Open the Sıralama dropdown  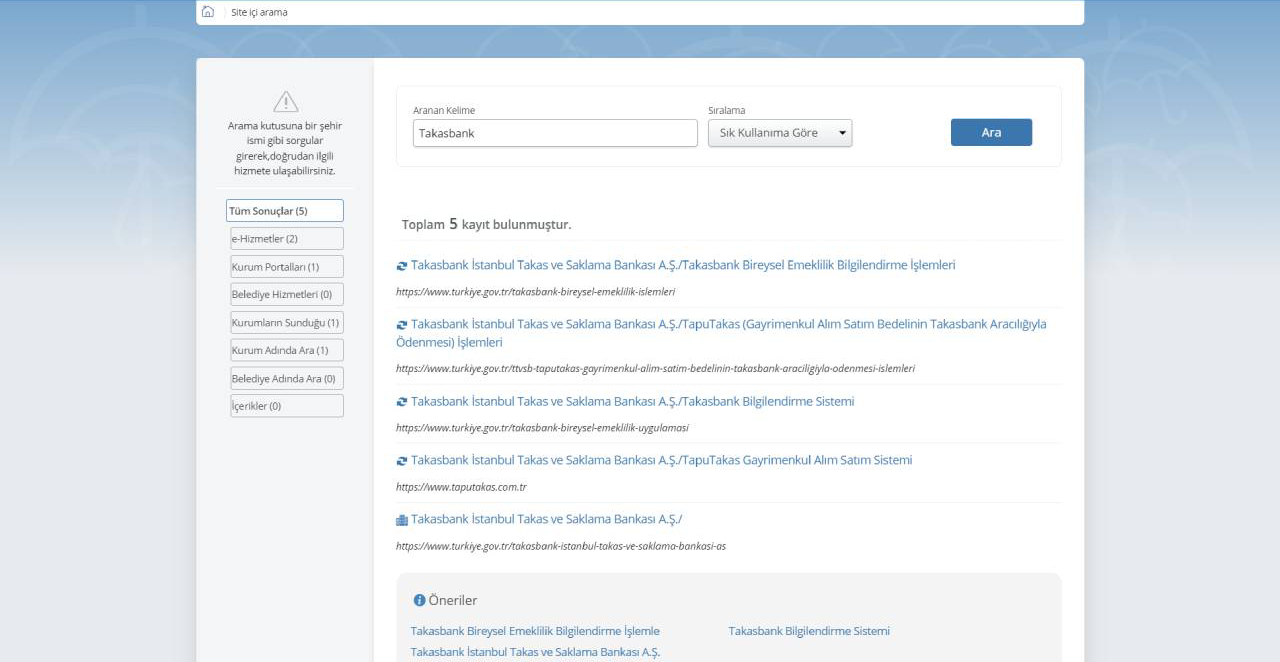point(780,133)
